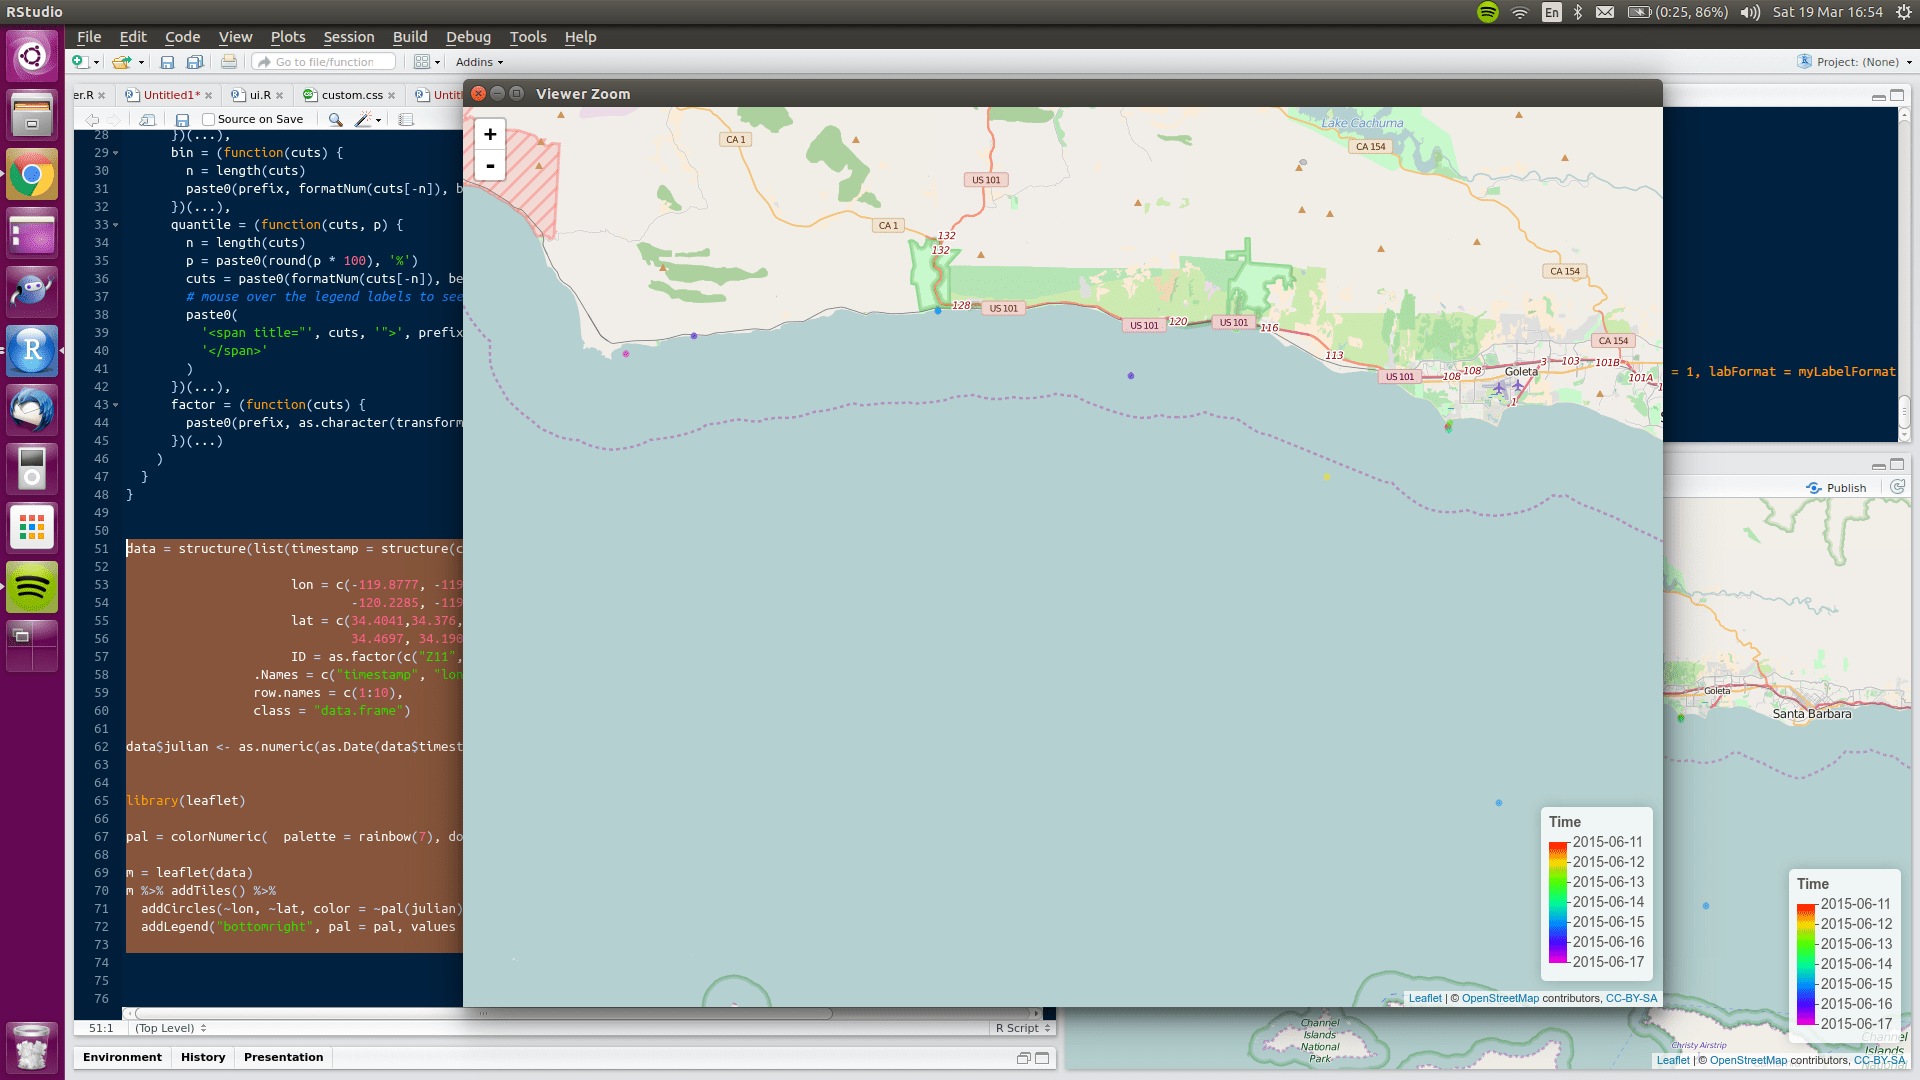This screenshot has height=1080, width=1920.
Task: Open the Addins dropdown
Action: 479,62
